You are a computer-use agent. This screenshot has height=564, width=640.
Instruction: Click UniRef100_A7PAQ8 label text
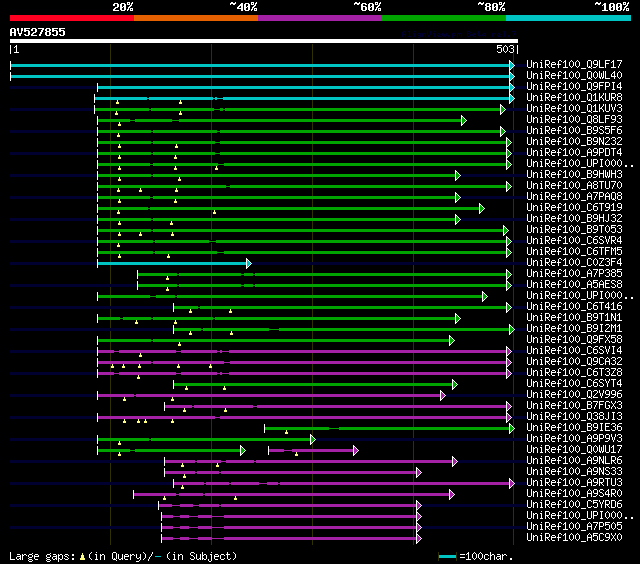point(574,197)
